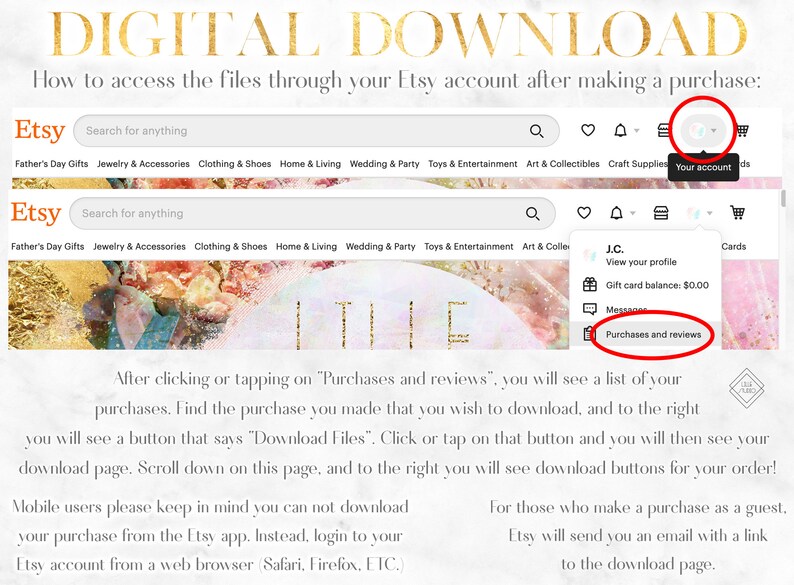This screenshot has height=585, width=794.
Task: Click the lower search field
Action: point(312,213)
